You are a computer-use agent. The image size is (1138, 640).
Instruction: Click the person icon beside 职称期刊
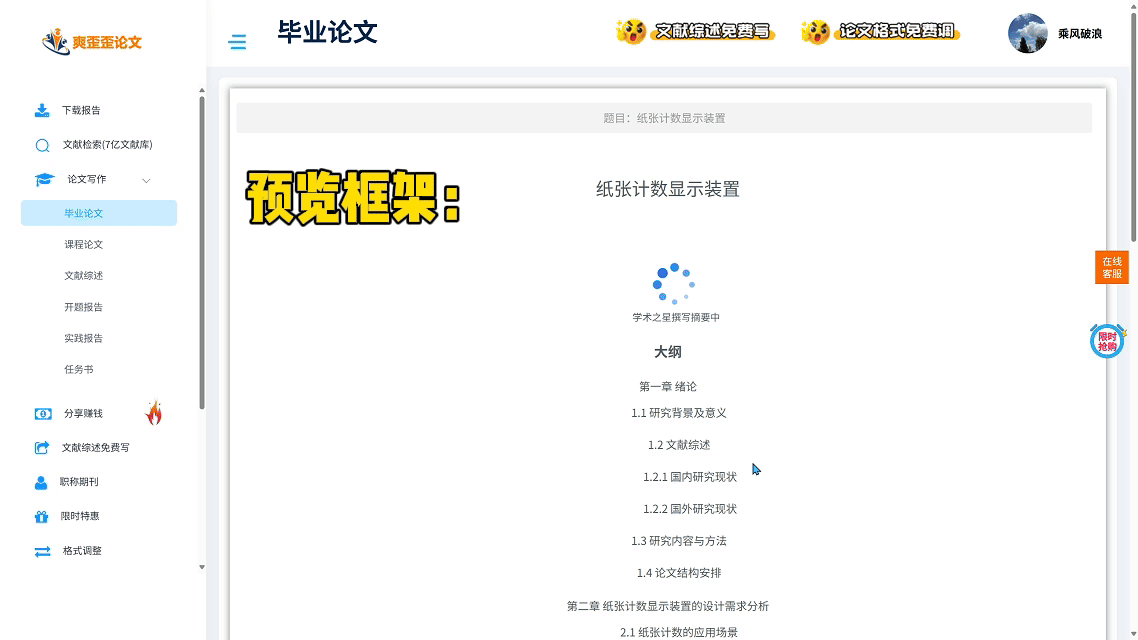pos(41,483)
